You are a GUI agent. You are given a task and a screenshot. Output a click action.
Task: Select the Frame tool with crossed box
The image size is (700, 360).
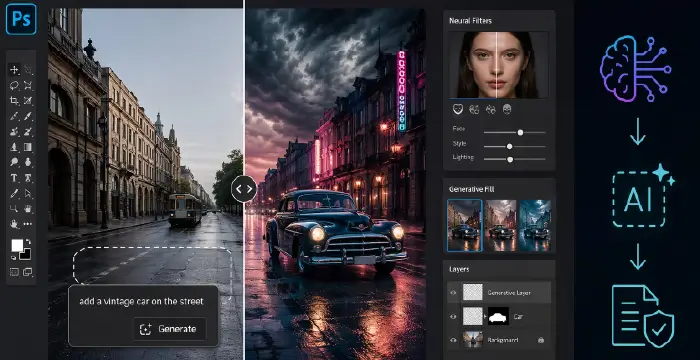[x=28, y=100]
